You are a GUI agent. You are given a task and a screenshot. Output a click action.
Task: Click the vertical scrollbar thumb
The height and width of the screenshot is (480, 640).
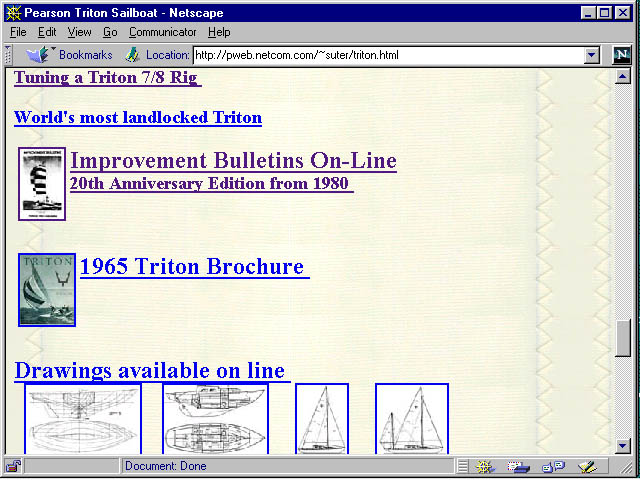[622, 338]
